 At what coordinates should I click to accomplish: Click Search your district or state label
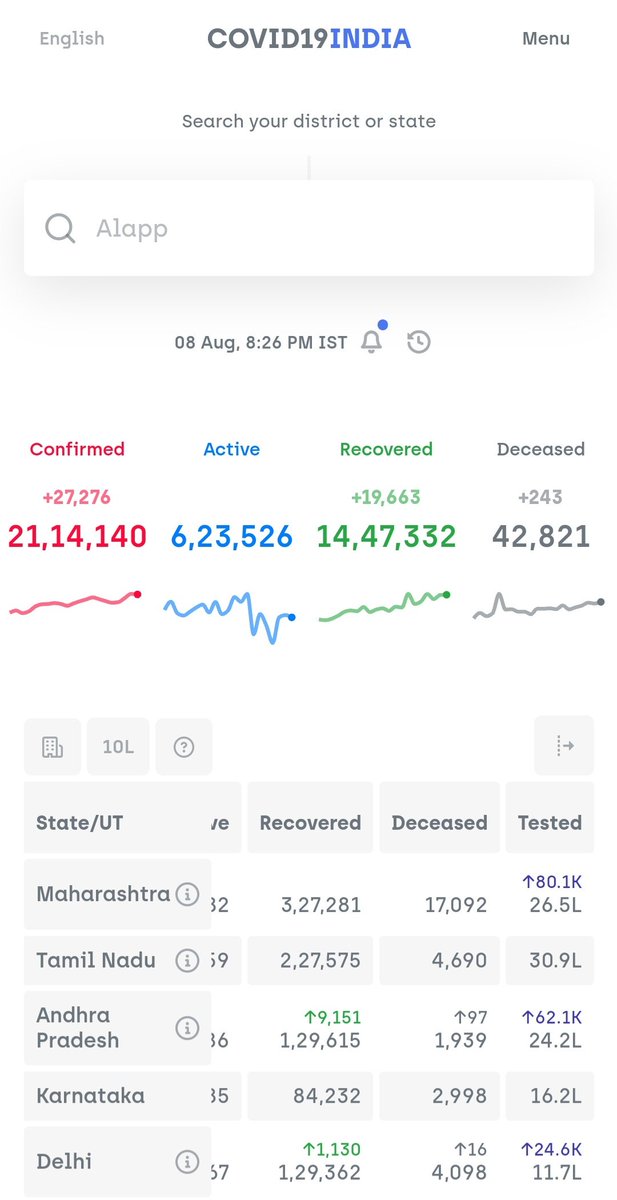pyautogui.click(x=309, y=122)
